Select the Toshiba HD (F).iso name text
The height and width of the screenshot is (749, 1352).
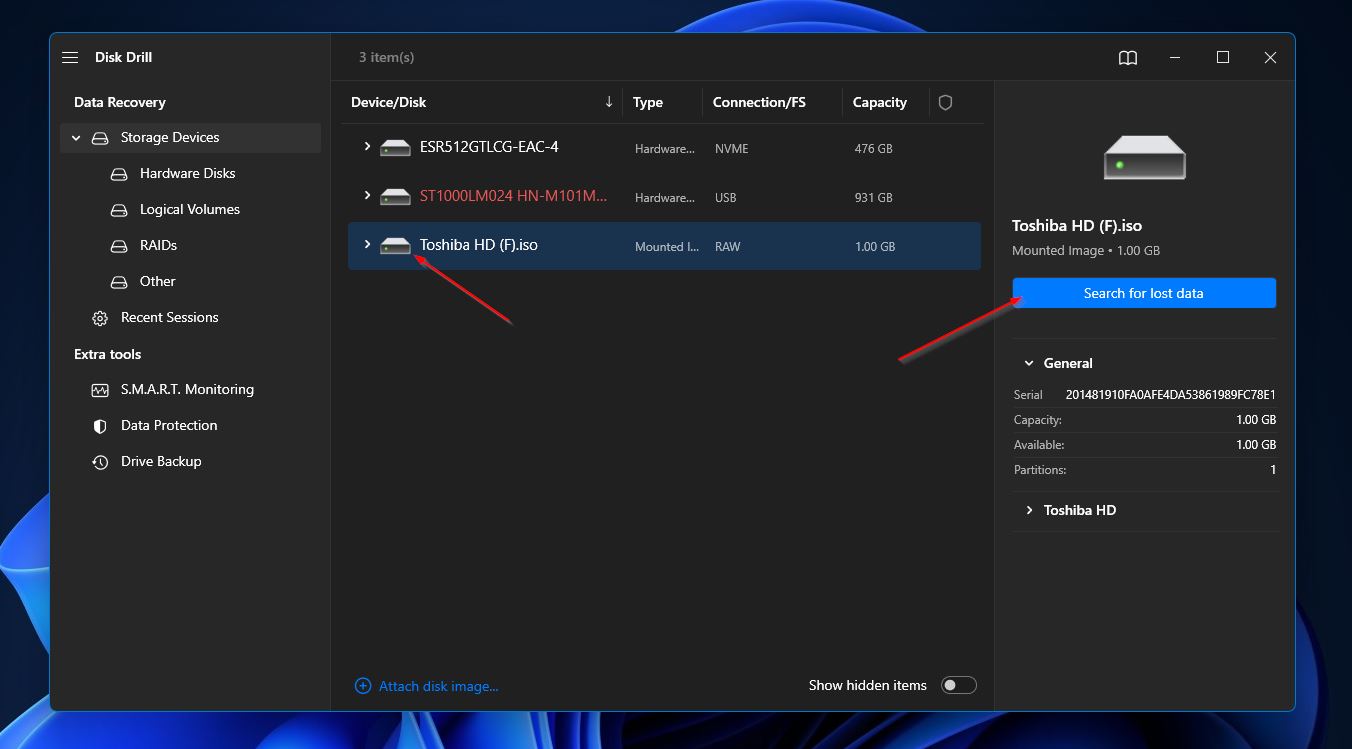coord(479,245)
